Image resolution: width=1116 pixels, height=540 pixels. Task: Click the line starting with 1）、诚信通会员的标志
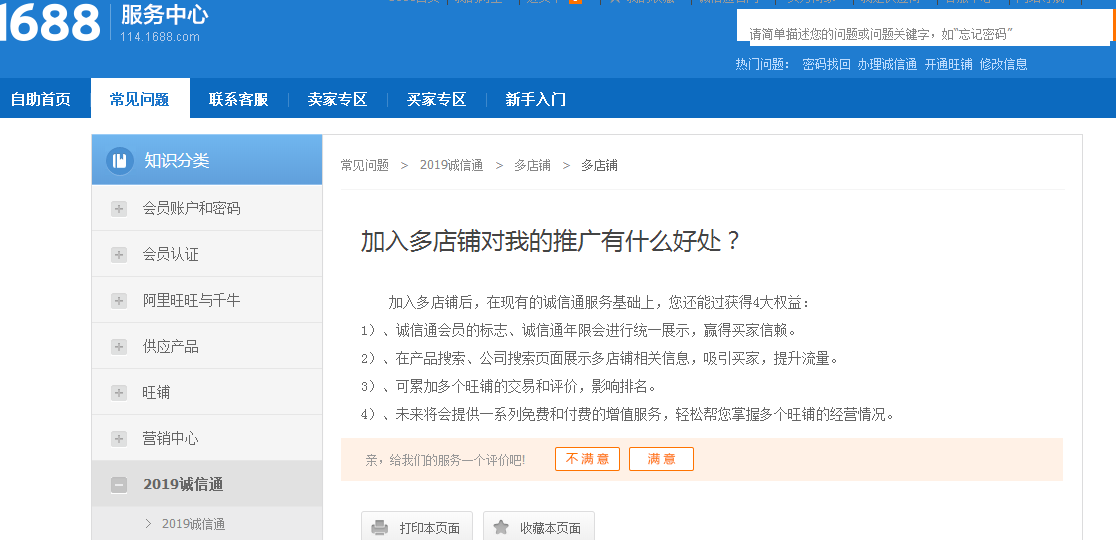click(578, 330)
